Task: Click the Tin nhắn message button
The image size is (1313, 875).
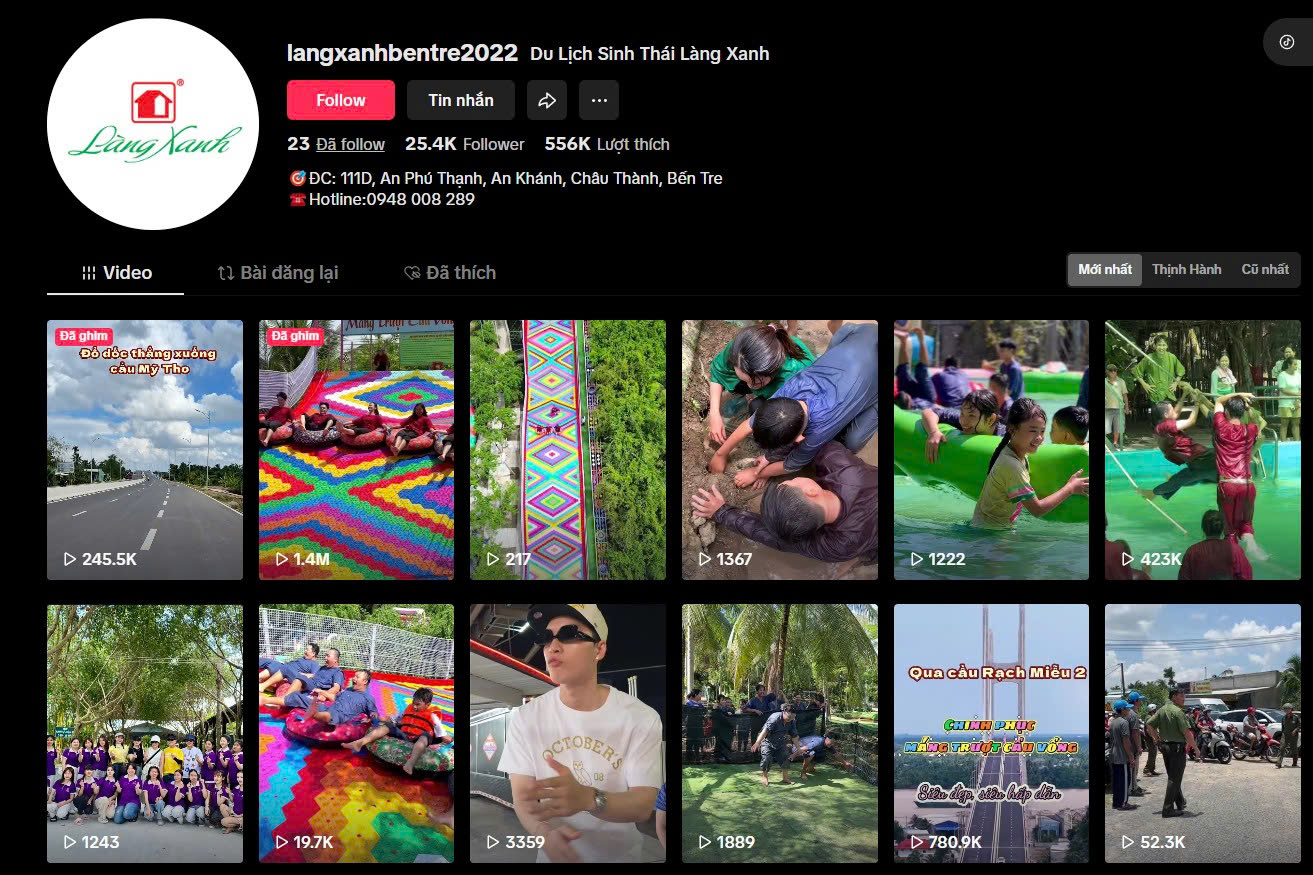Action: tap(461, 100)
